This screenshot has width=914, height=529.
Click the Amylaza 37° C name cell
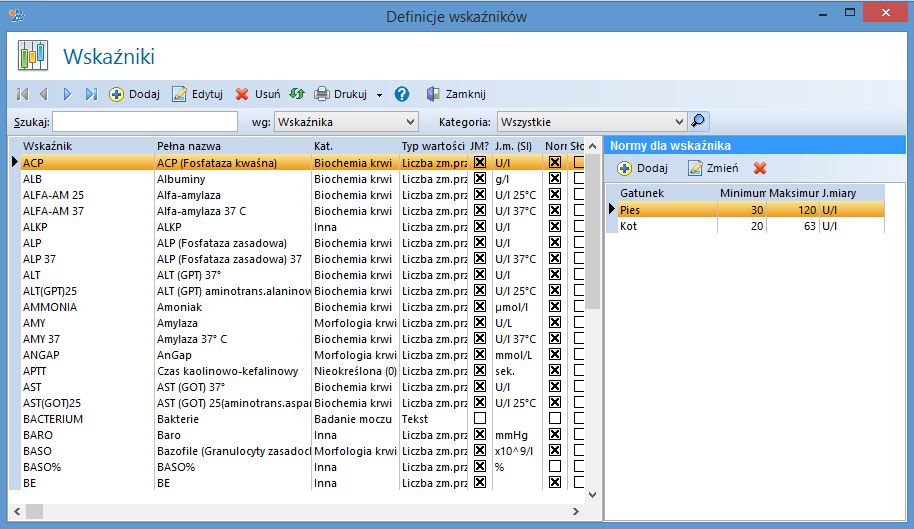click(x=233, y=339)
